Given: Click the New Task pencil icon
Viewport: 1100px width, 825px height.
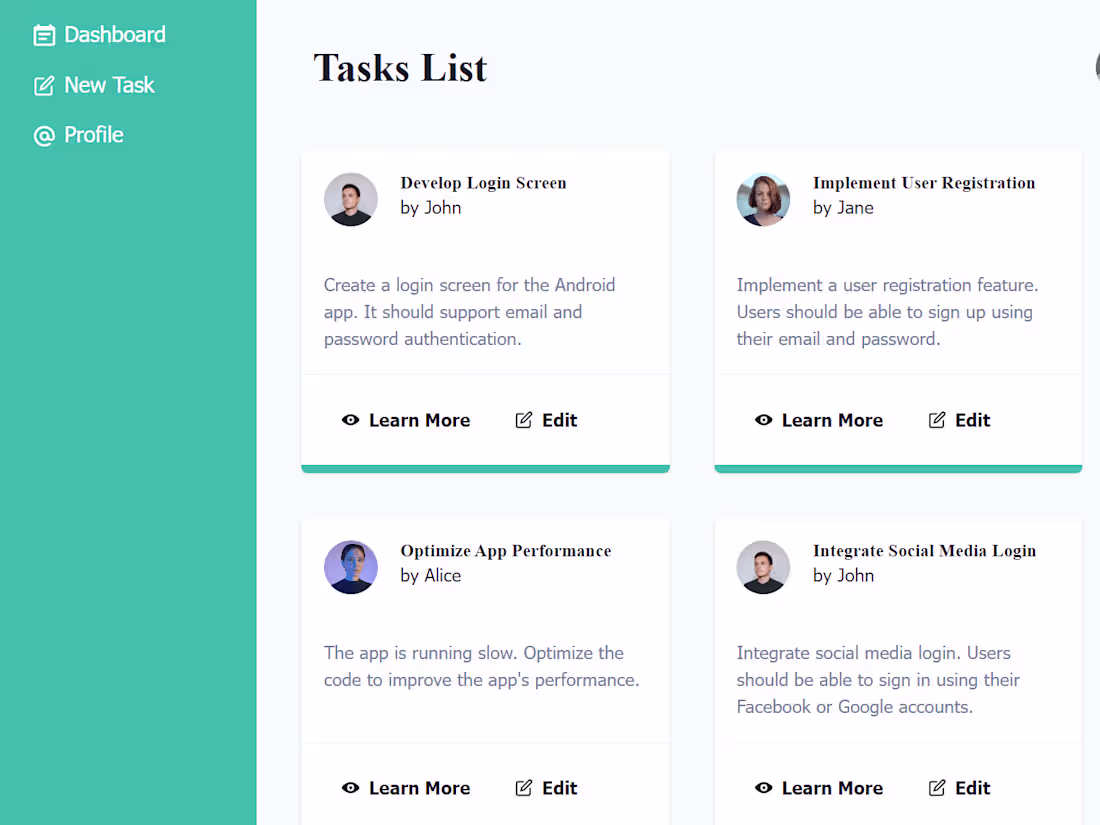Looking at the screenshot, I should [x=42, y=85].
